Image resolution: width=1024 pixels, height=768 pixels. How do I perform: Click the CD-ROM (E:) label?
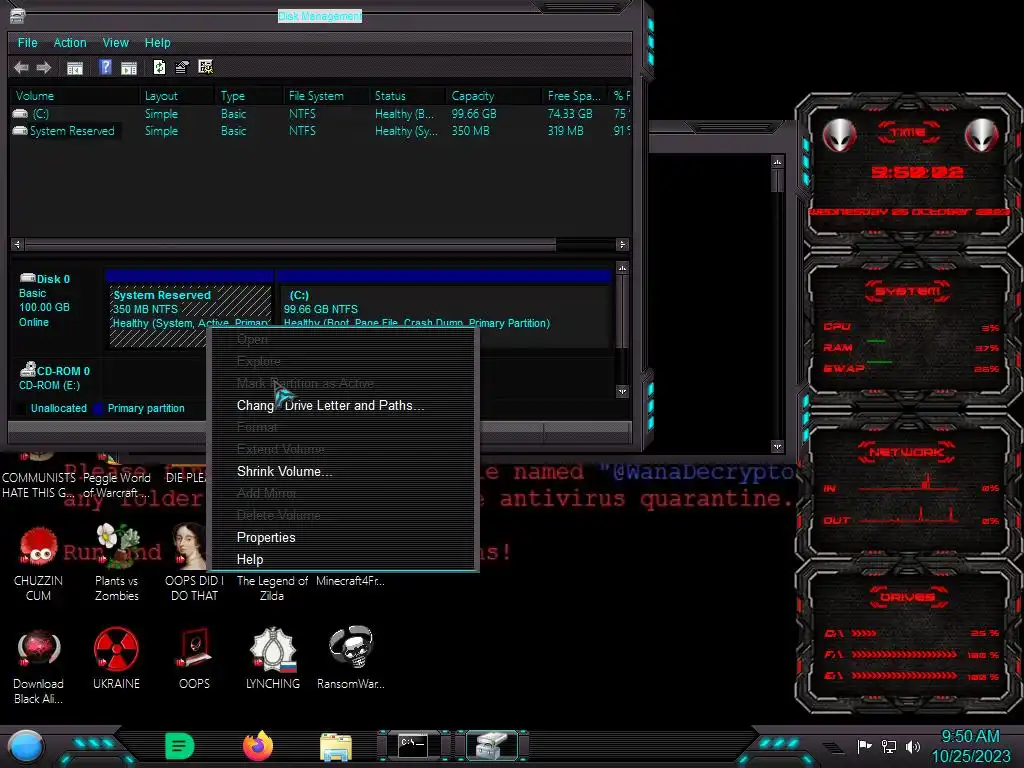pos(50,385)
